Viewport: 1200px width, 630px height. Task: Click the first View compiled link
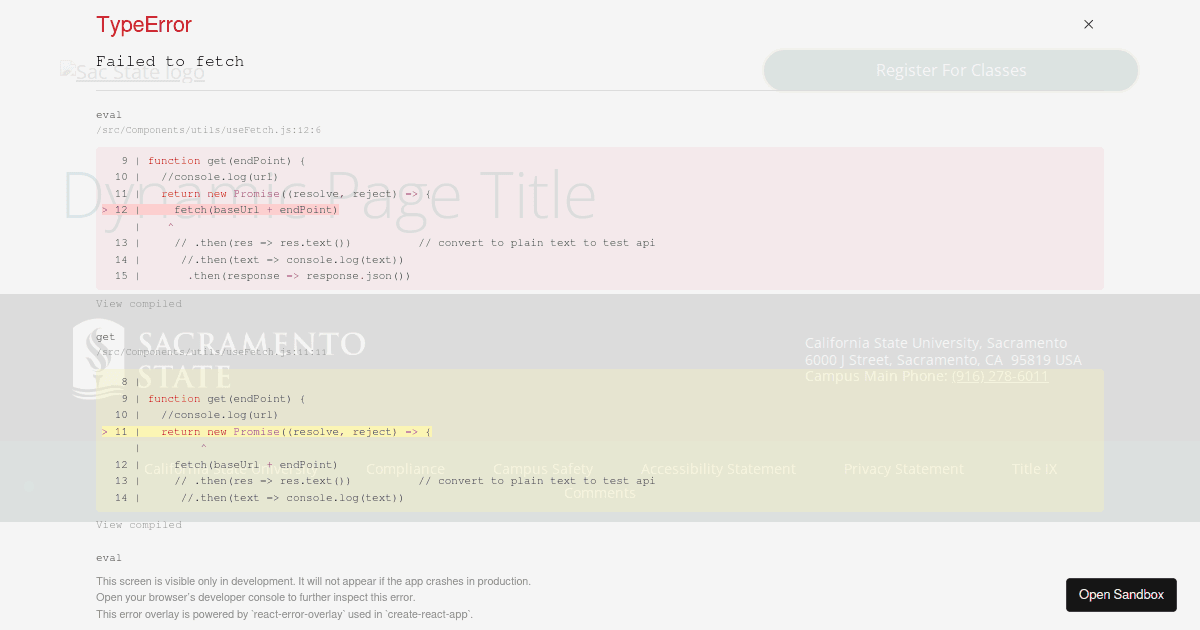click(x=138, y=303)
